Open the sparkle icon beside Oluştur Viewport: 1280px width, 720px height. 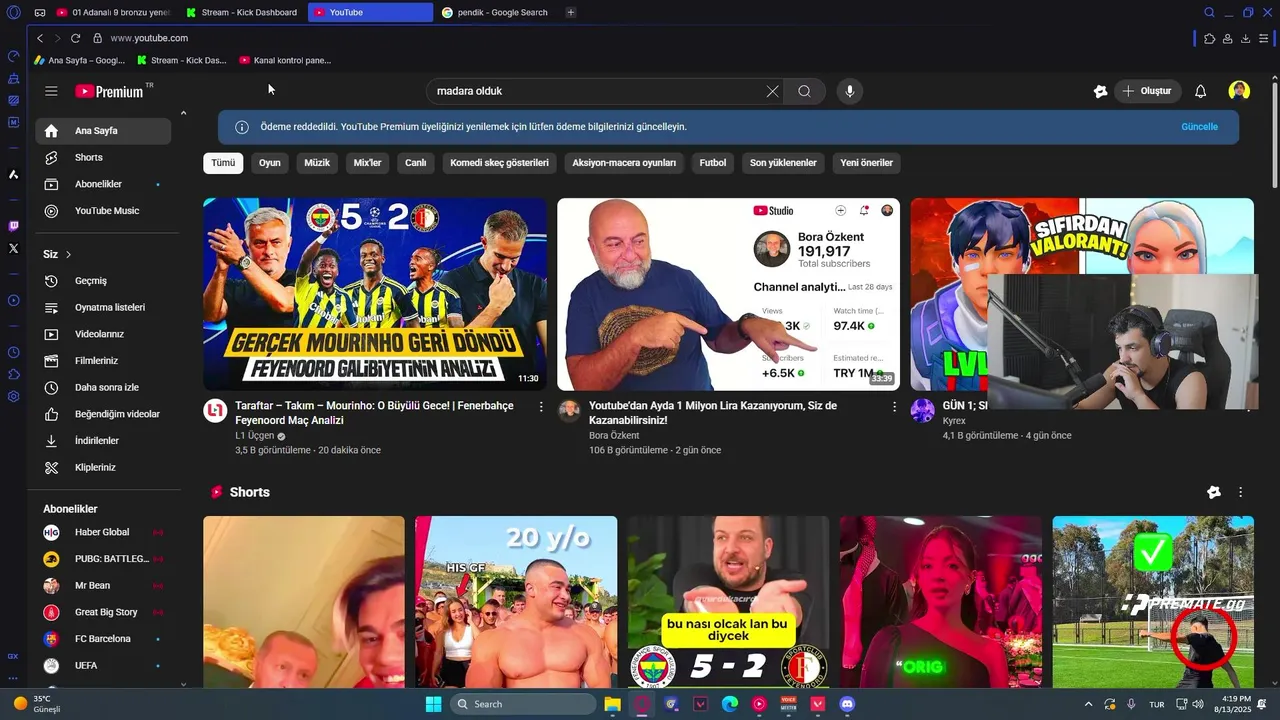coord(1100,91)
